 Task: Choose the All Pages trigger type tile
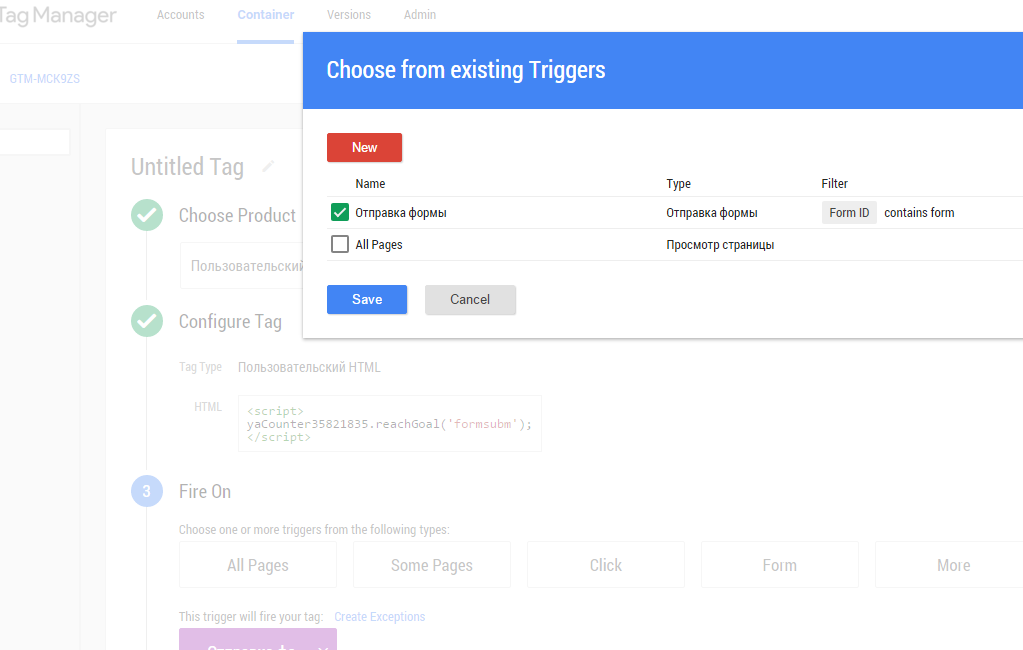click(x=258, y=565)
